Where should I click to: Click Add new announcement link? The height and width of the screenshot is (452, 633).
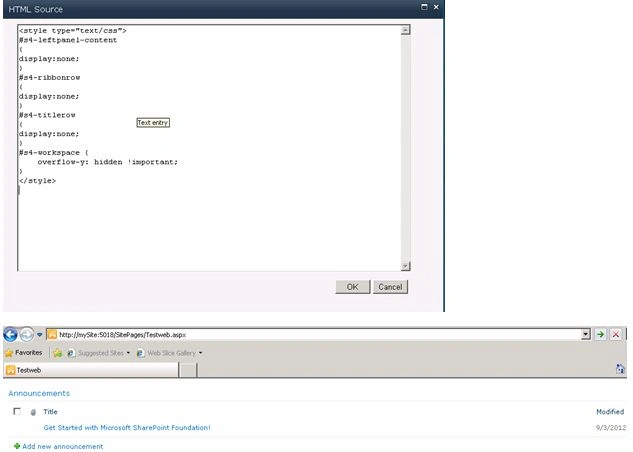(63, 446)
